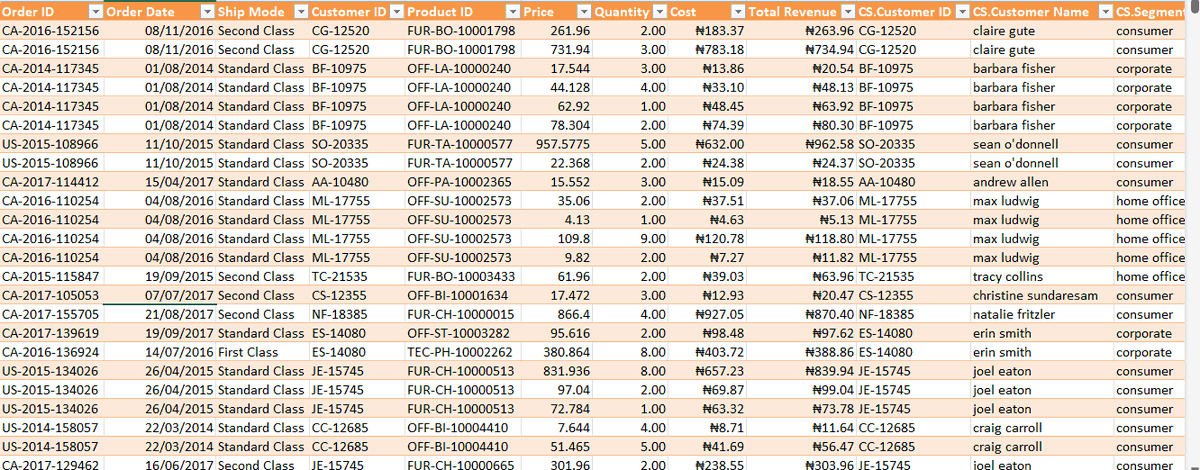Select the customer name cell christine sundaresam
This screenshot has width=1200, height=470.
pos(1042,295)
